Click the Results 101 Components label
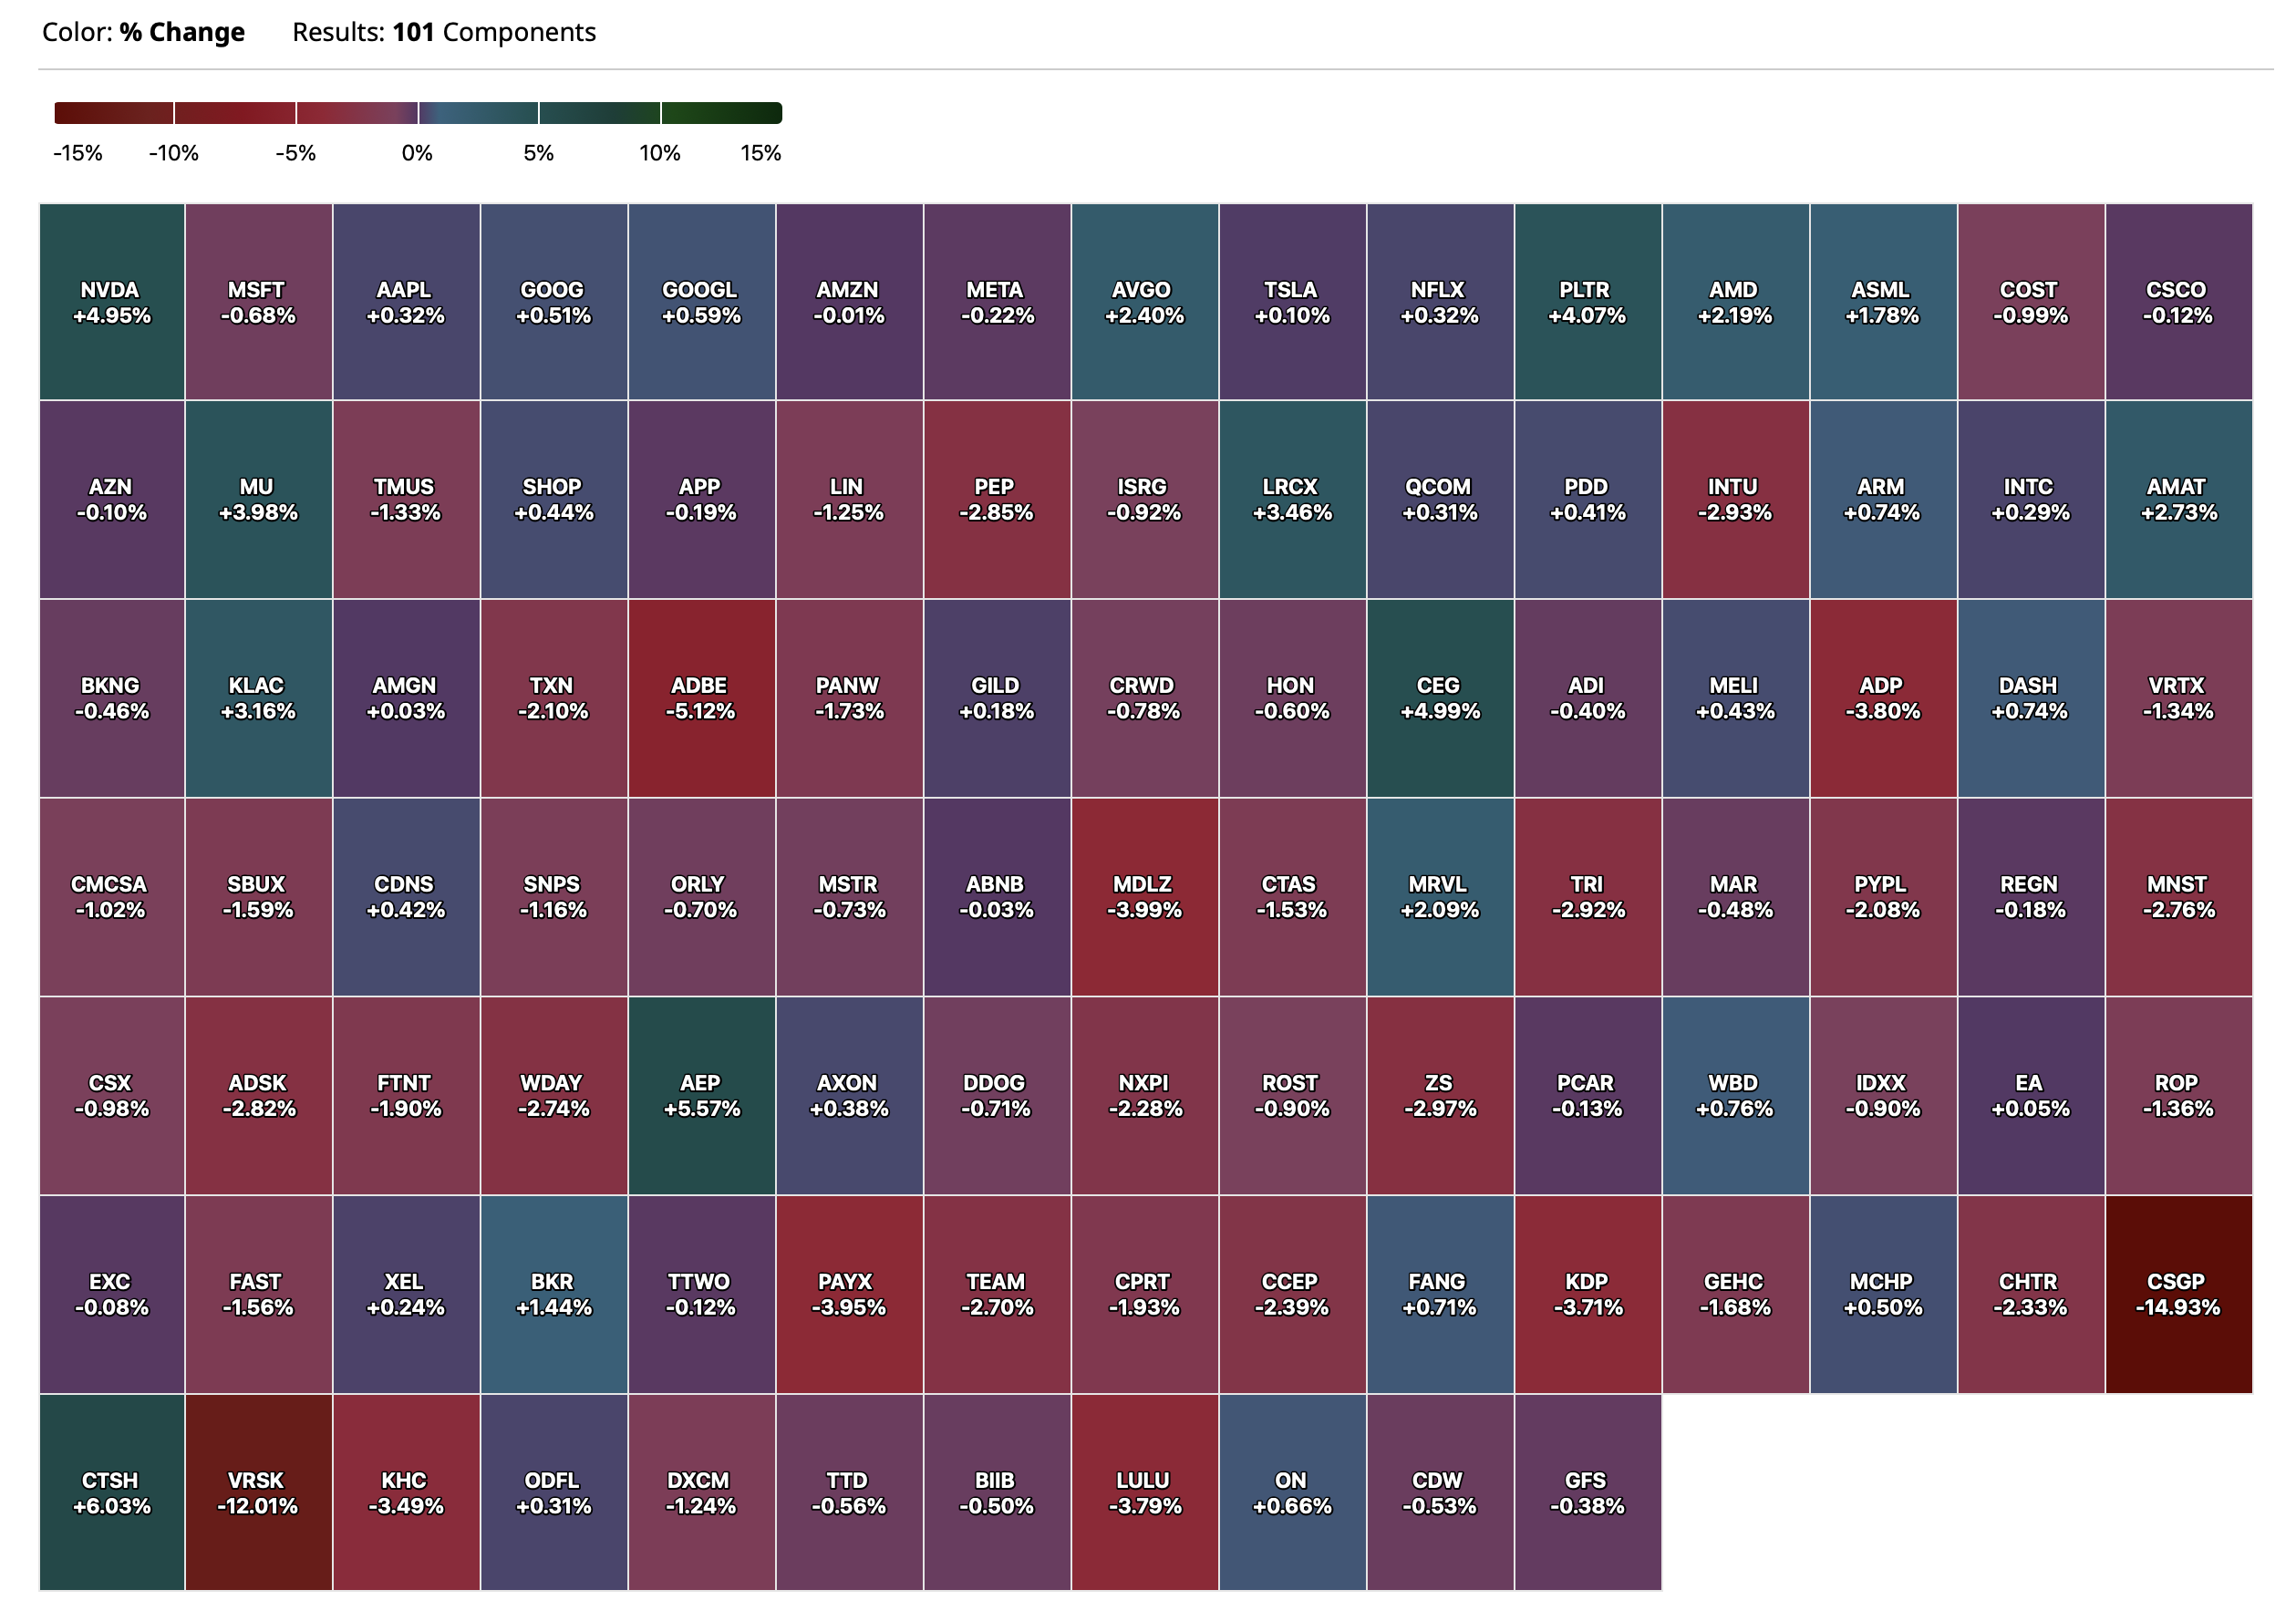The width and height of the screenshot is (2296, 1621). 443,32
